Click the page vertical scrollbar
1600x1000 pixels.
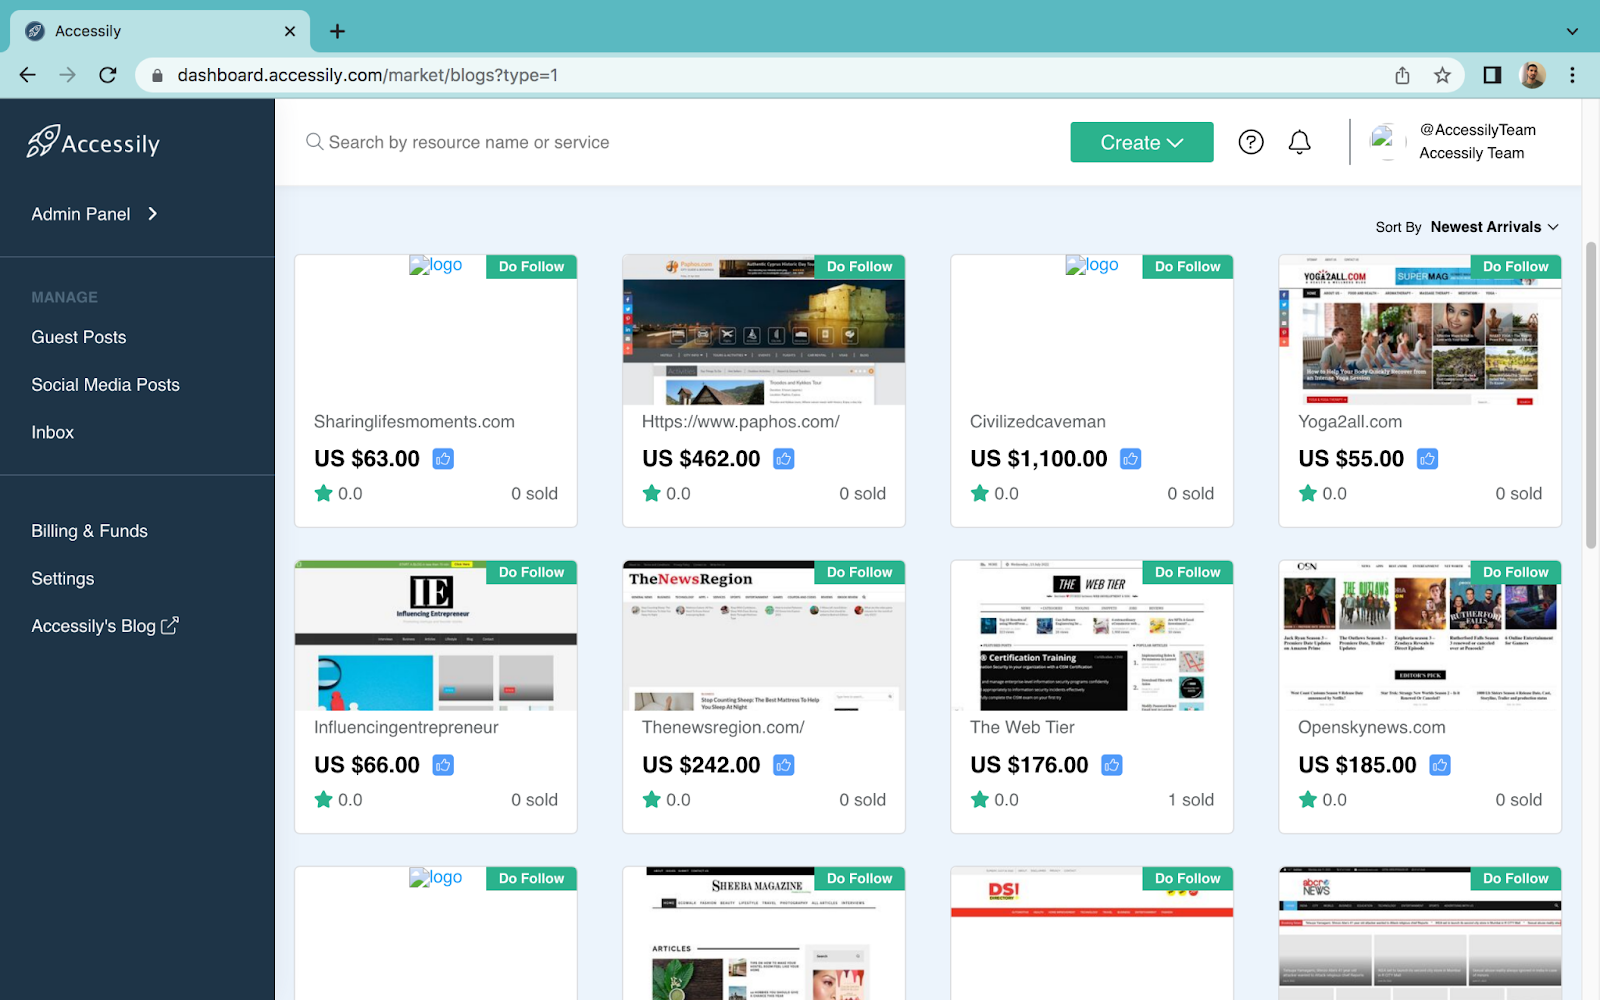click(1591, 395)
